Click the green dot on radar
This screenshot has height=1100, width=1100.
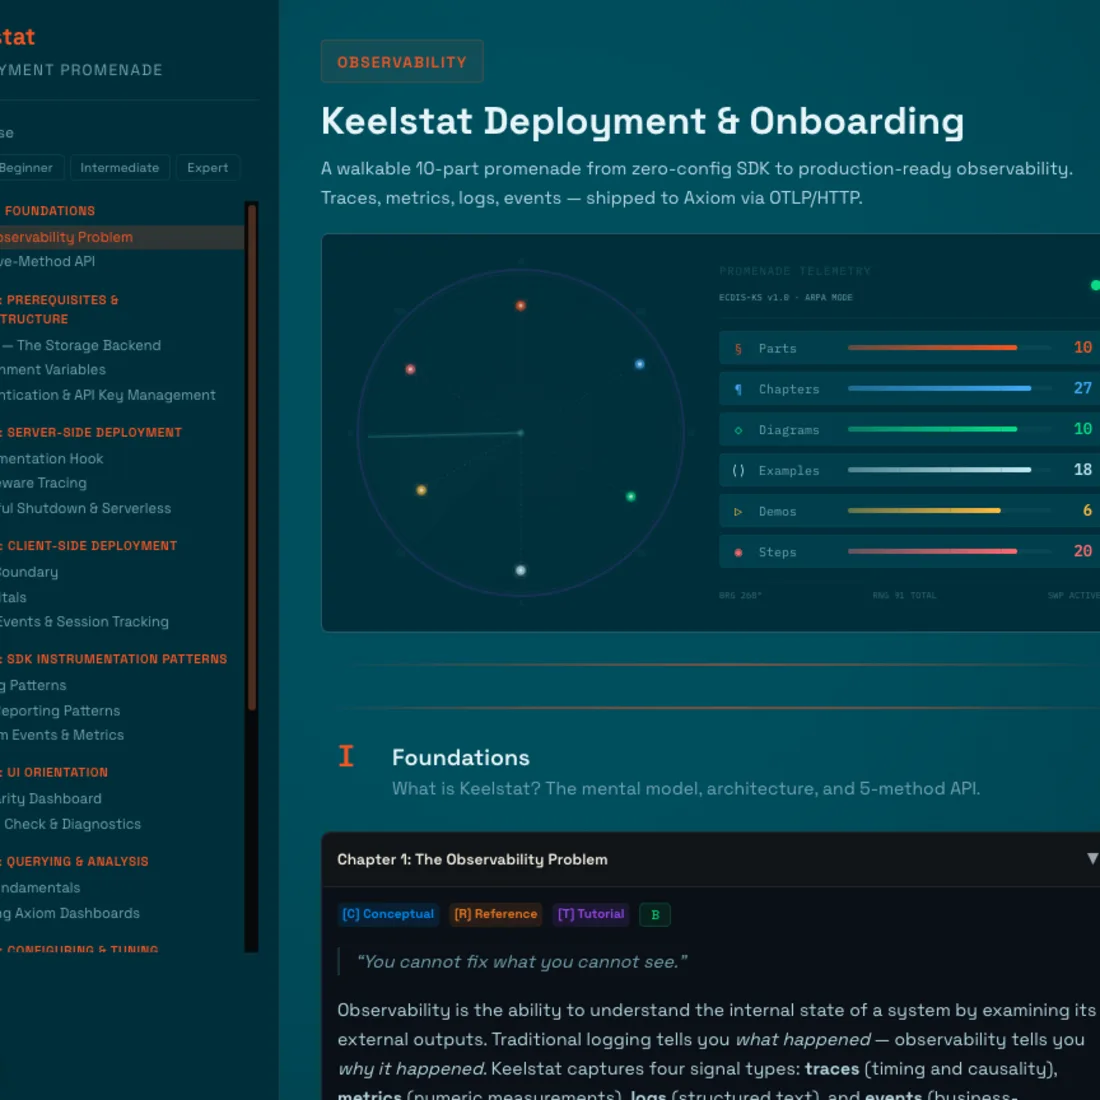[631, 497]
